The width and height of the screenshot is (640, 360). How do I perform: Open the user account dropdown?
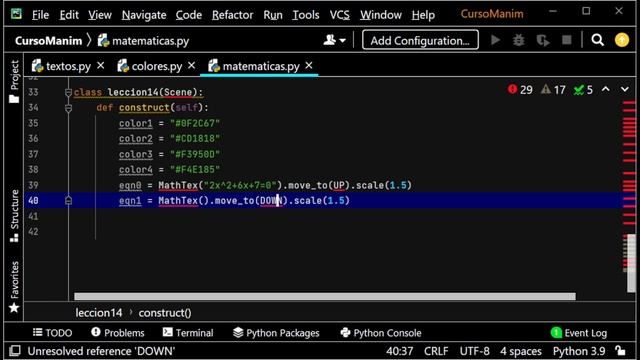coord(334,40)
